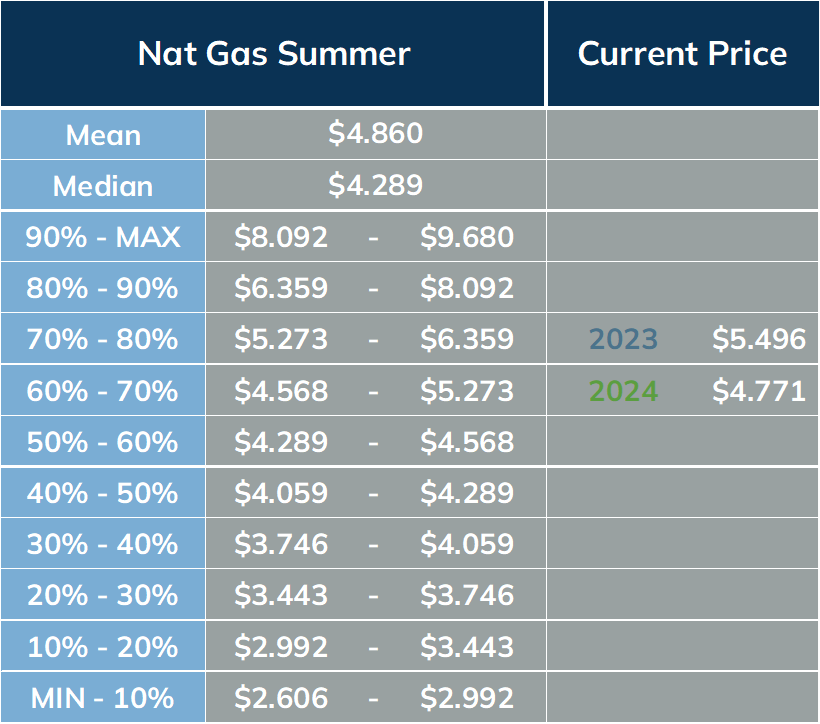The width and height of the screenshot is (820, 724).
Task: Select the blue 2023 year label
Action: [x=623, y=339]
